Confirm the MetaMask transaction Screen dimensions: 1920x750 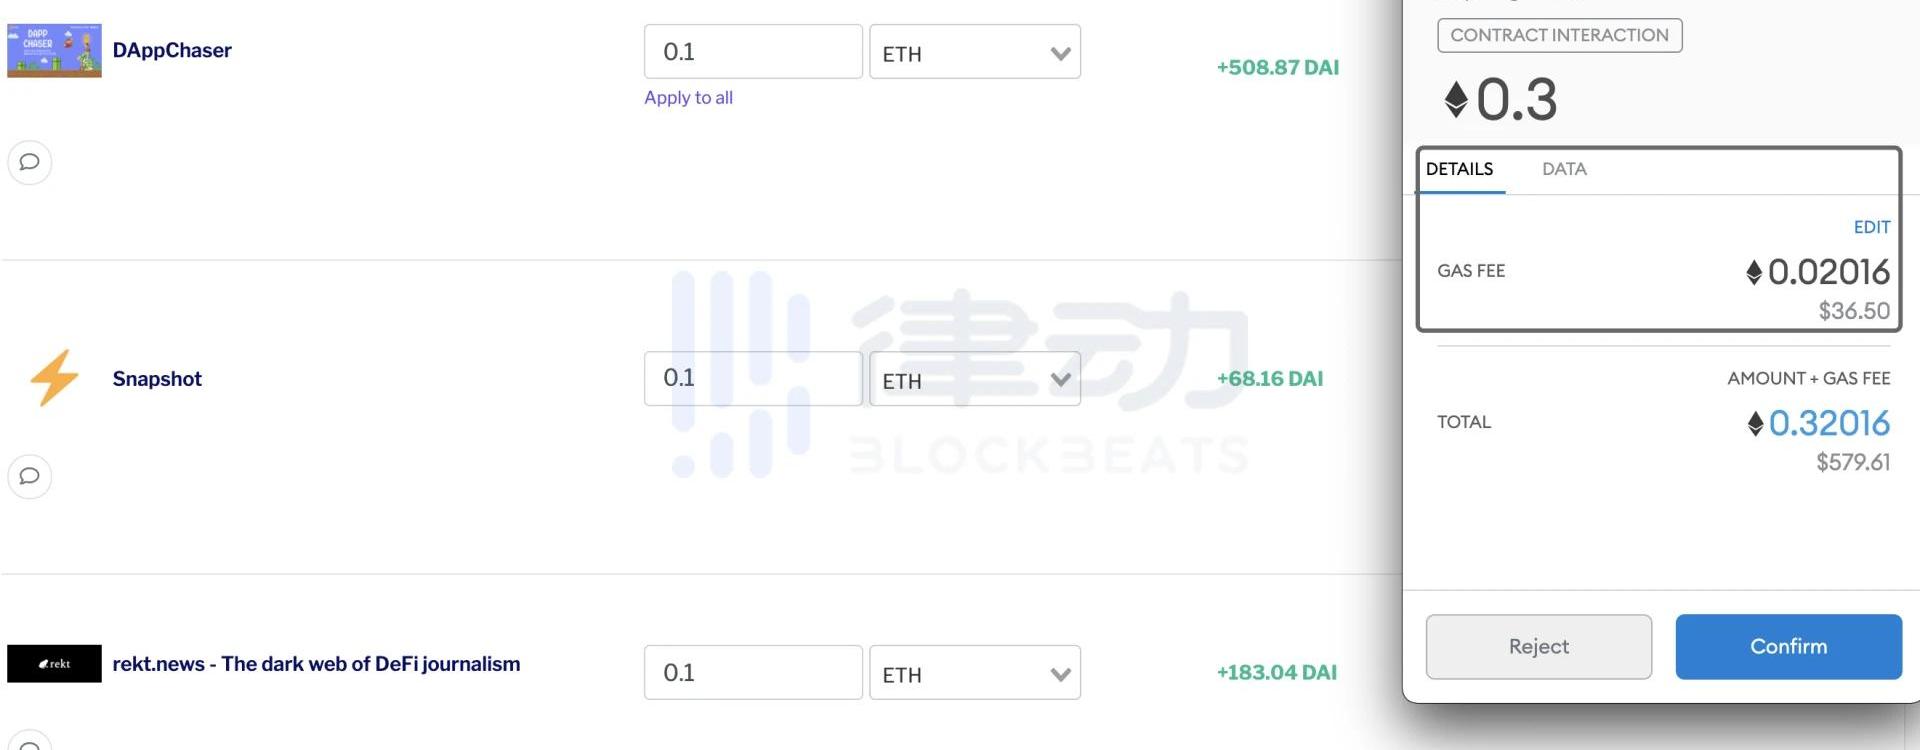point(1788,647)
